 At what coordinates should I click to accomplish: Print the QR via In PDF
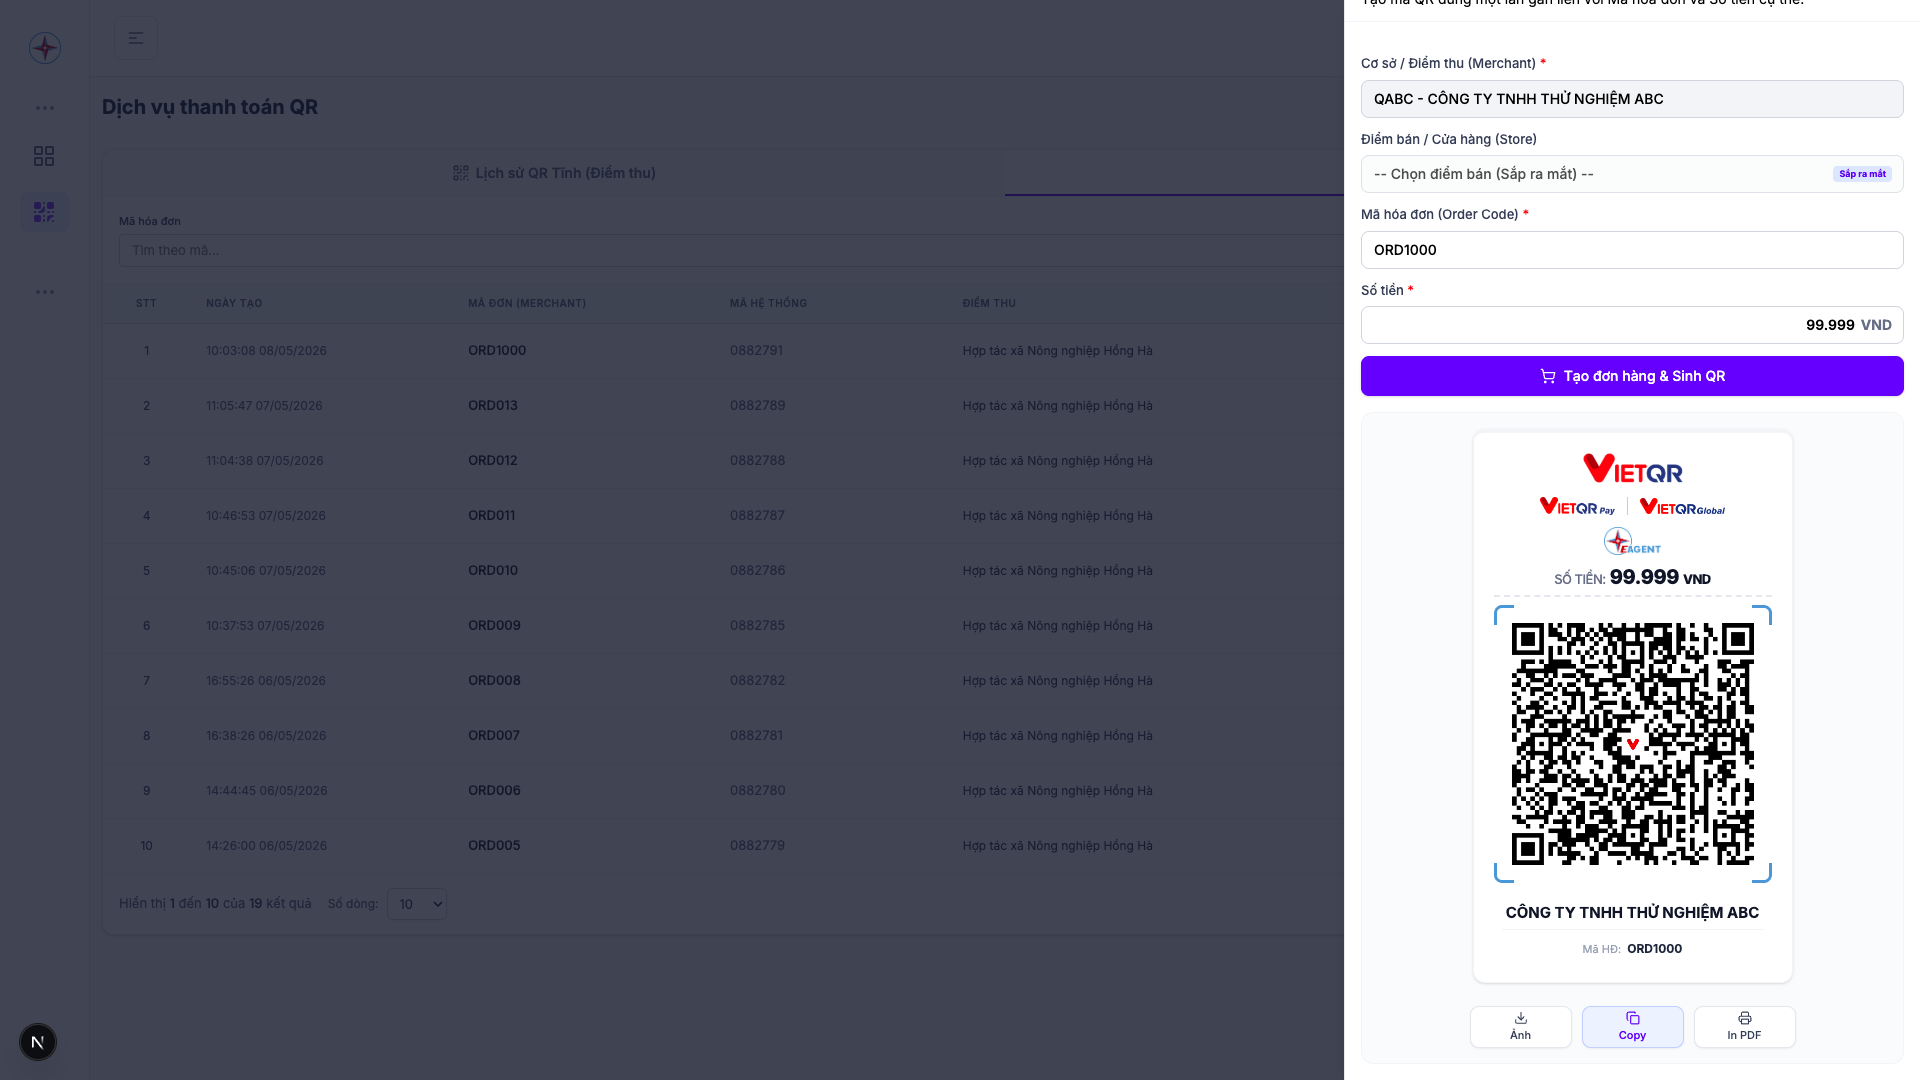tap(1744, 1027)
